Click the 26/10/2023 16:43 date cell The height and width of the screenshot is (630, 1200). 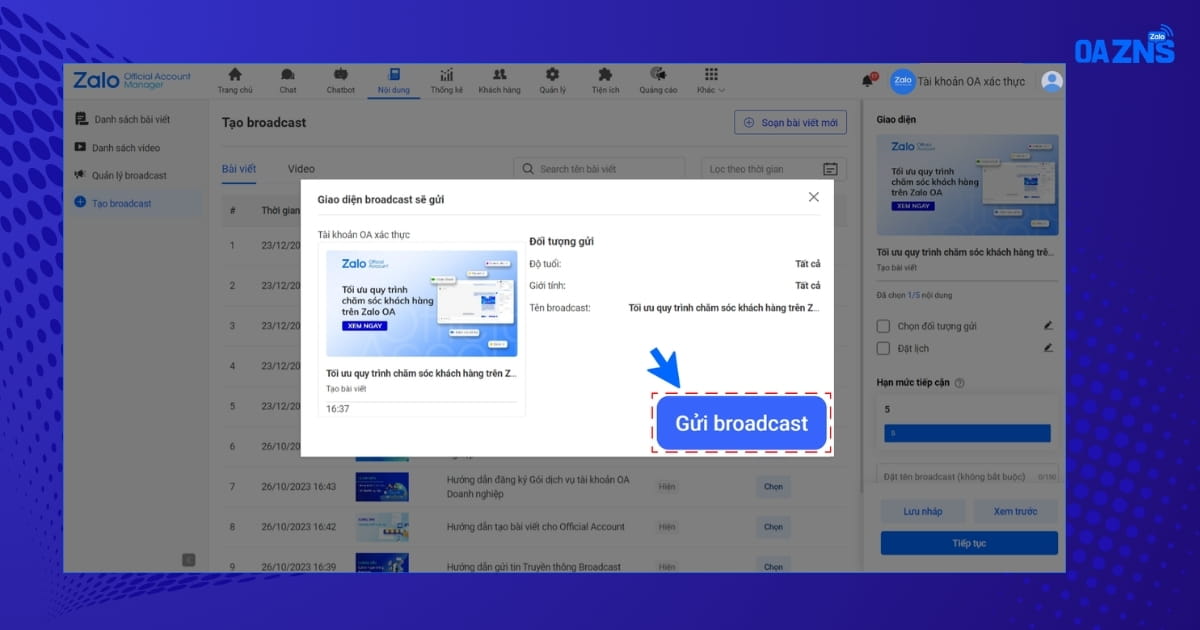tap(298, 487)
